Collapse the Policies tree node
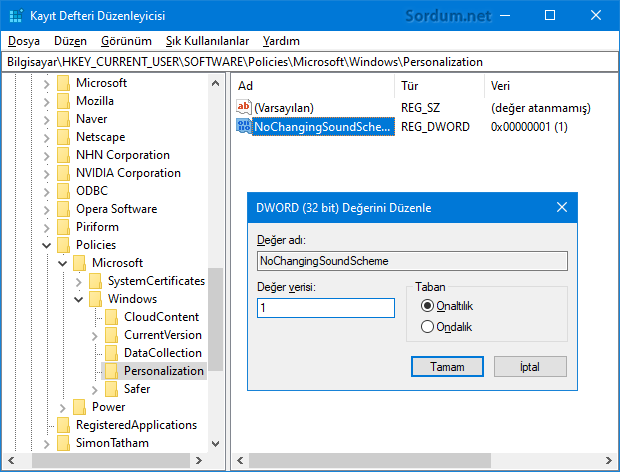 [x=46, y=245]
